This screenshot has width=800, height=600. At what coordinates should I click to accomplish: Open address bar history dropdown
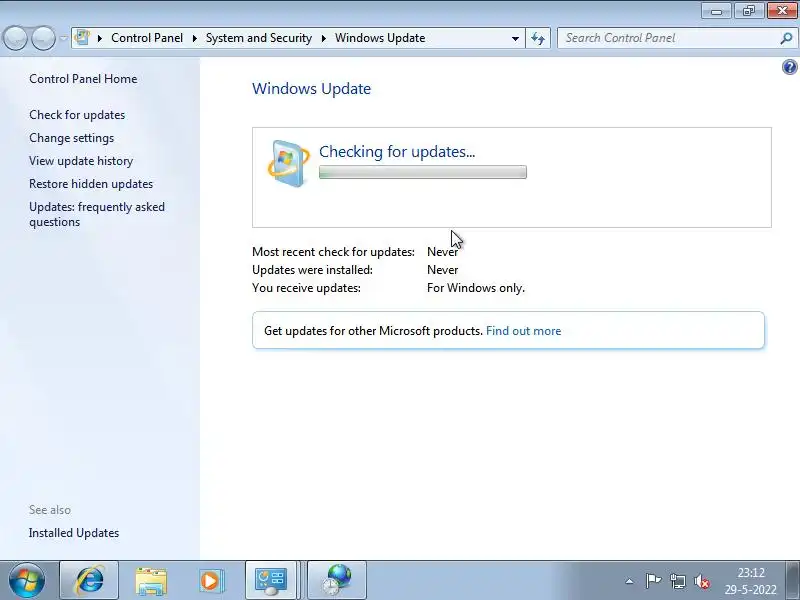(x=515, y=38)
